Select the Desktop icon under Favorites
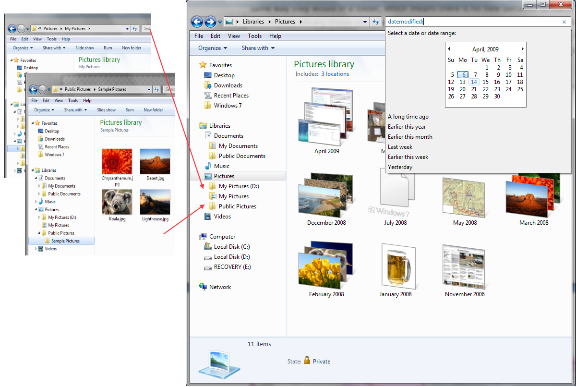This screenshot has height=387, width=576. point(208,75)
